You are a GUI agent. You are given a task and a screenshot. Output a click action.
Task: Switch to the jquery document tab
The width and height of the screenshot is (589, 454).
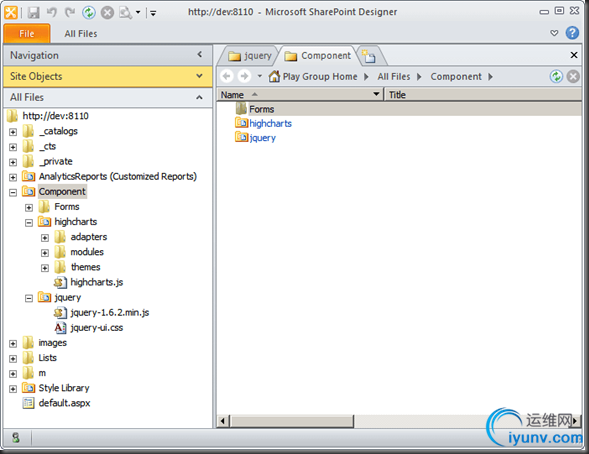click(249, 56)
